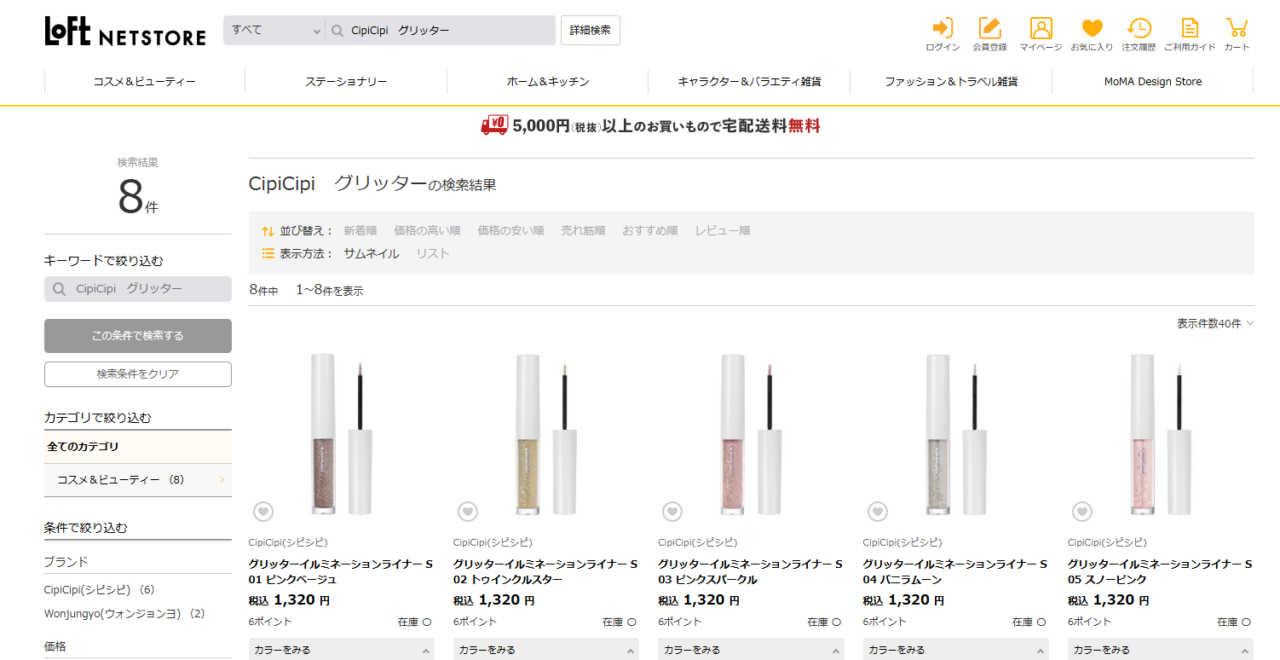Toggle favorite on S02 Twinkle Star liner

click(x=468, y=512)
